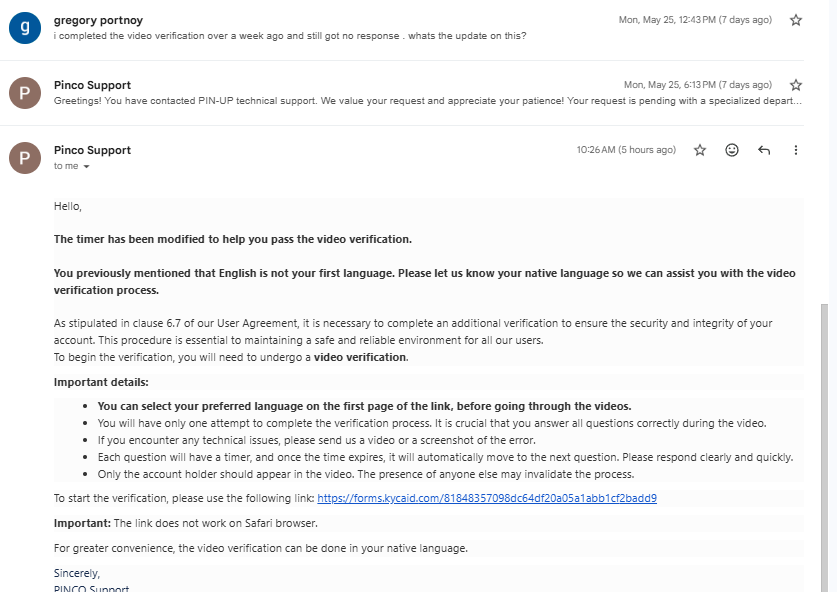837x592 pixels.
Task: Star the gregory portnoy message
Action: click(795, 20)
